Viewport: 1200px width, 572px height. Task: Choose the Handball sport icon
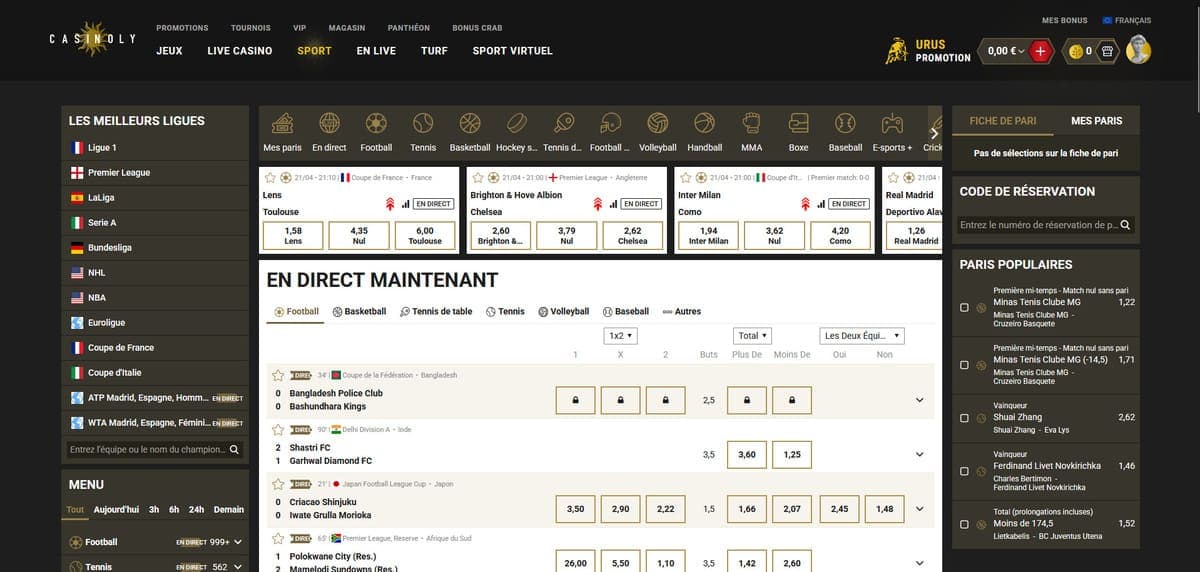click(704, 123)
